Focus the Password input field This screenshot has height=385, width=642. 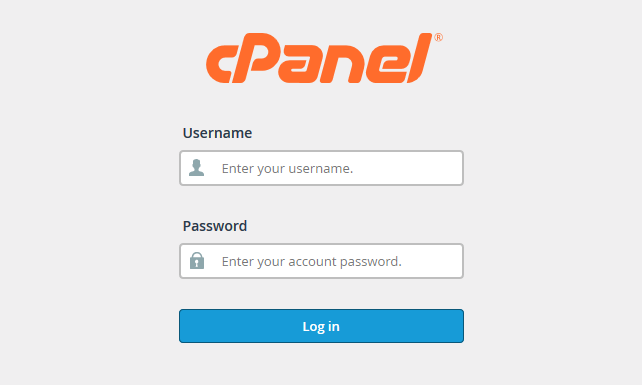click(321, 261)
